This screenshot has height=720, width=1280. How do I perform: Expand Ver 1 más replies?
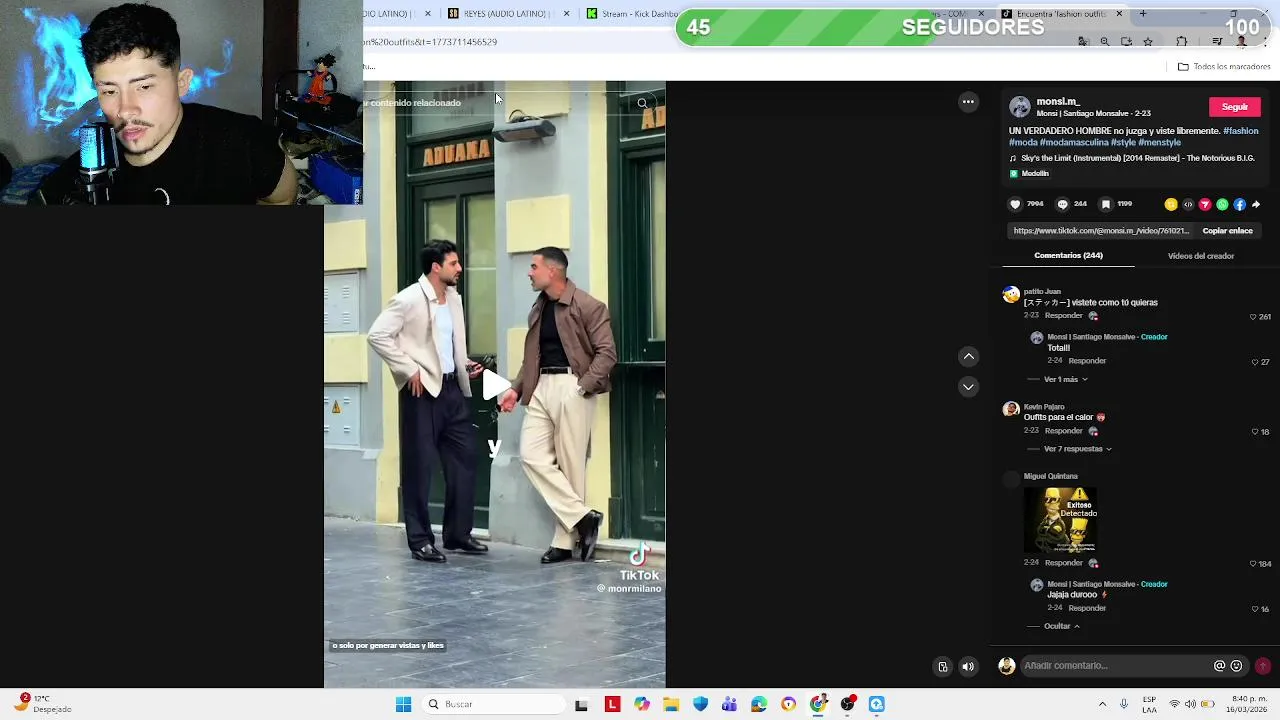click(x=1066, y=380)
